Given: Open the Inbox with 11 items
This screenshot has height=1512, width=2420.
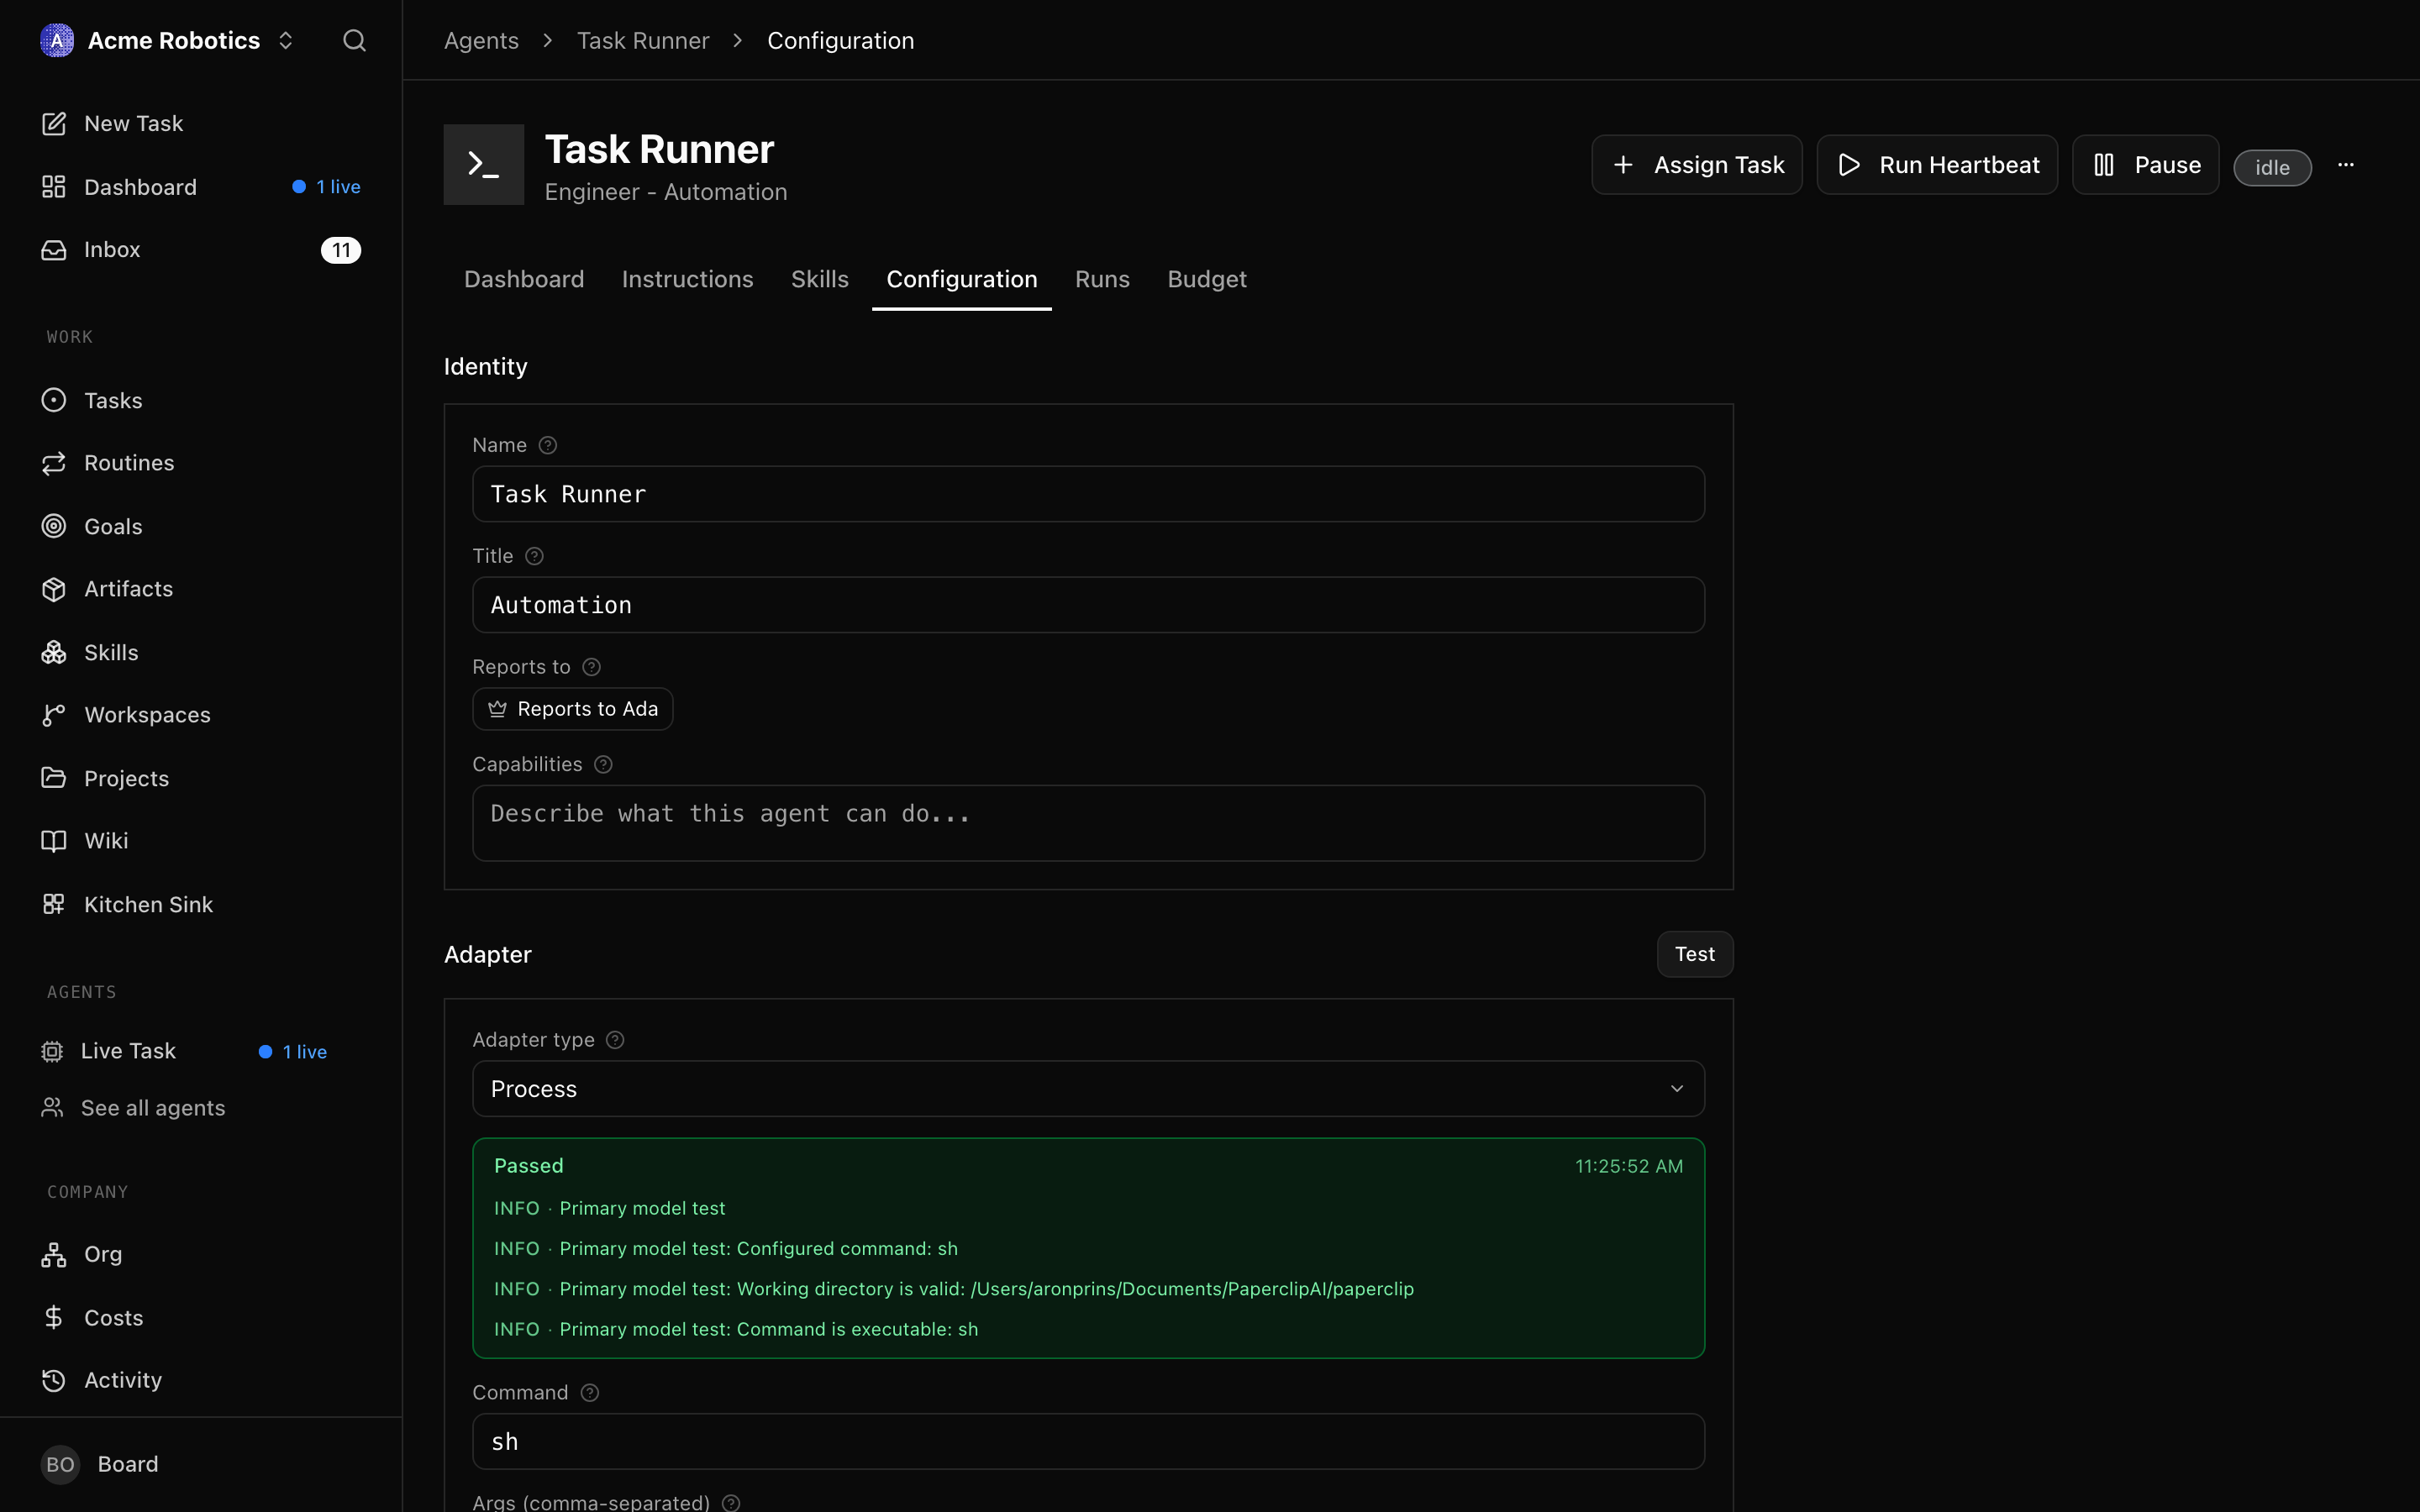Looking at the screenshot, I should click(201, 250).
